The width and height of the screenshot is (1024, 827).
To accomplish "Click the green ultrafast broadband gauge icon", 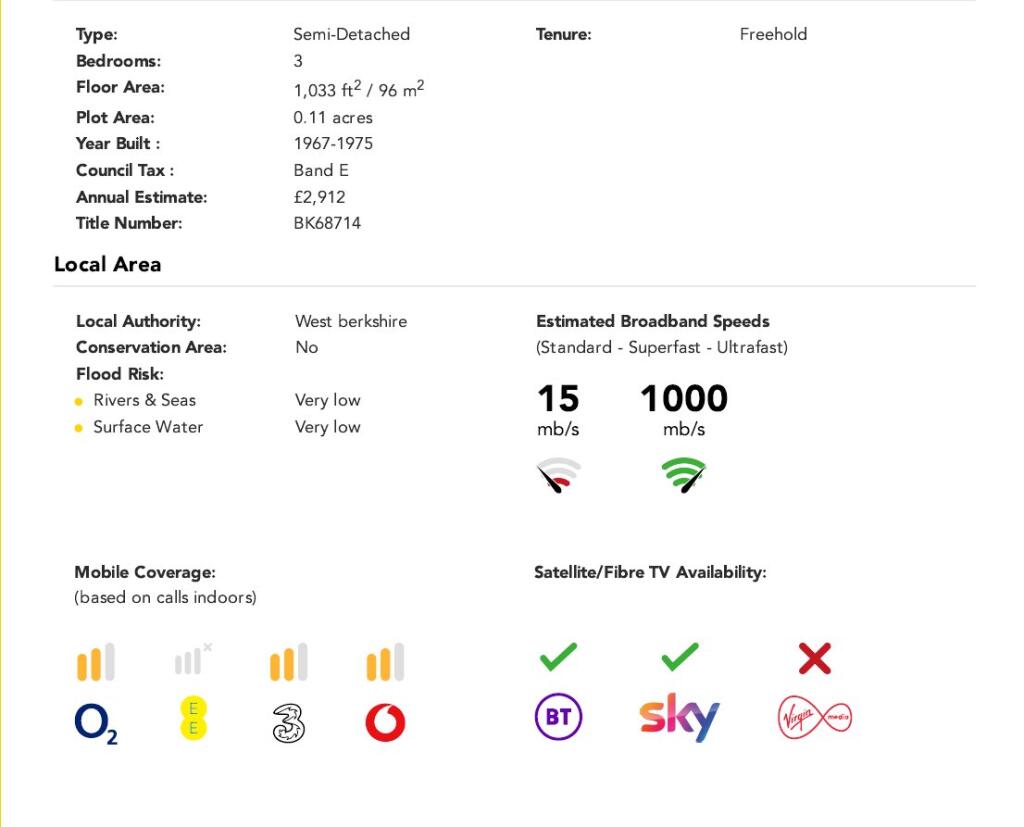I will (683, 475).
